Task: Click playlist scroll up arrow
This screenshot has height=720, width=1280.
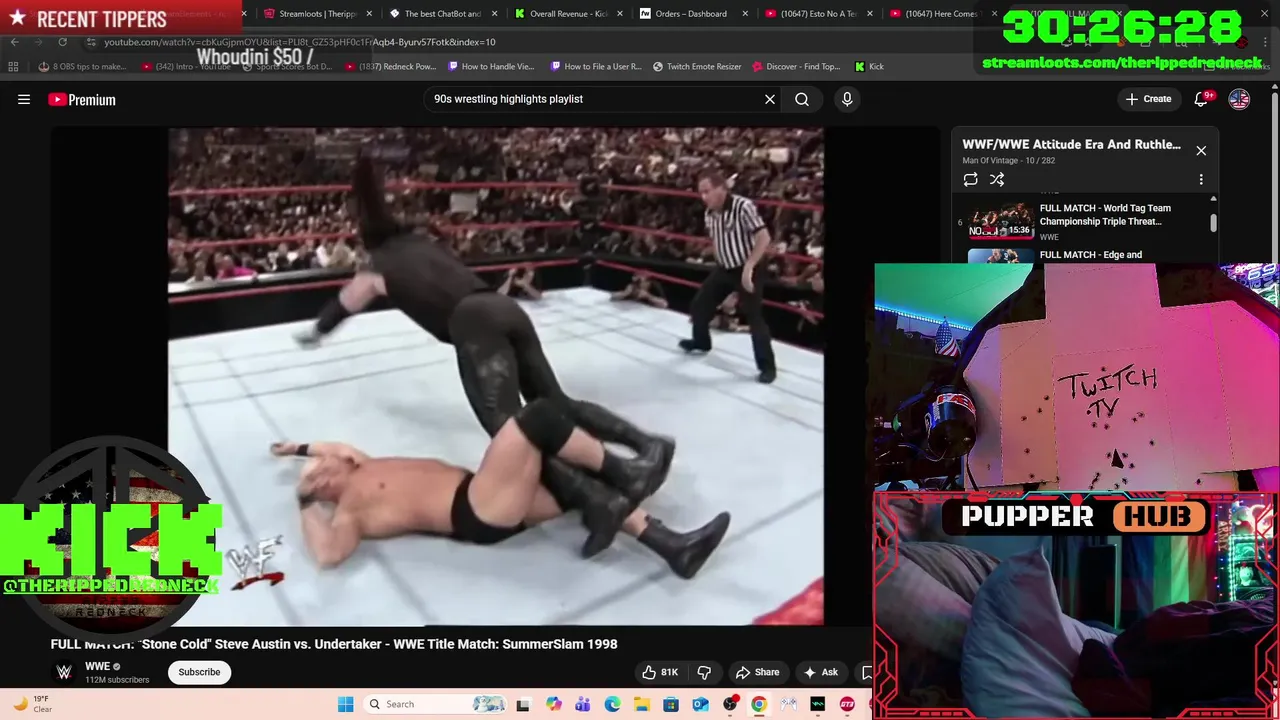Action: (1213, 199)
